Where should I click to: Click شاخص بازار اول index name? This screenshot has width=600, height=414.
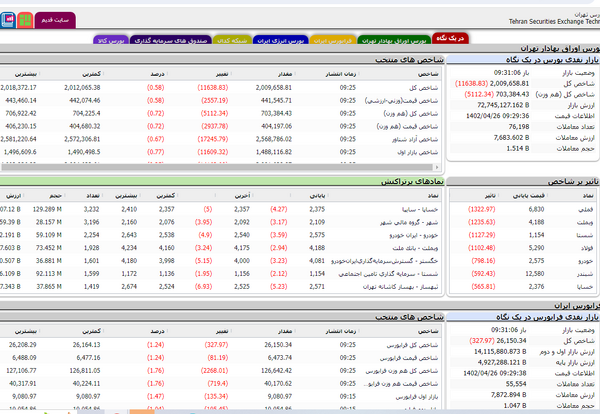pyautogui.click(x=417, y=152)
